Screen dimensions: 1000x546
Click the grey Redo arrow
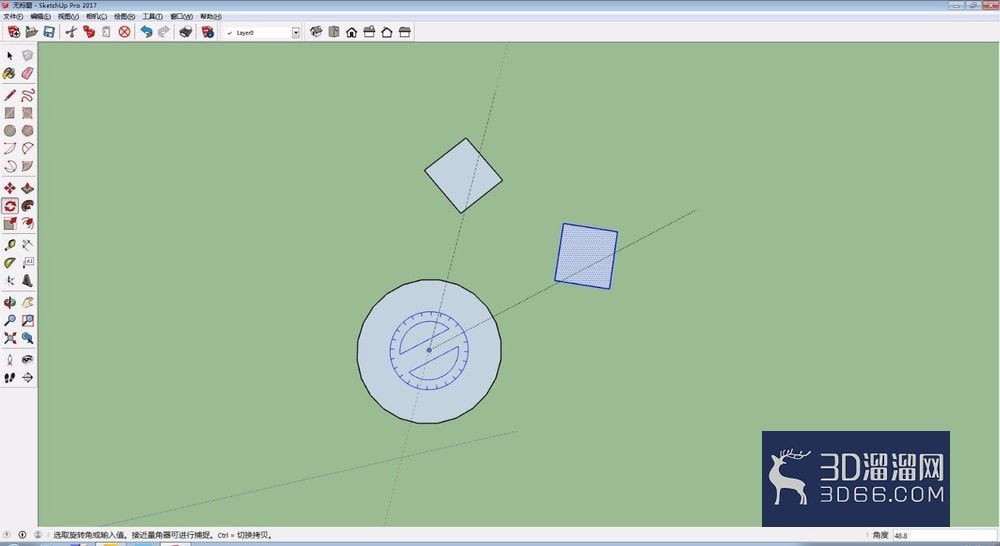click(164, 32)
